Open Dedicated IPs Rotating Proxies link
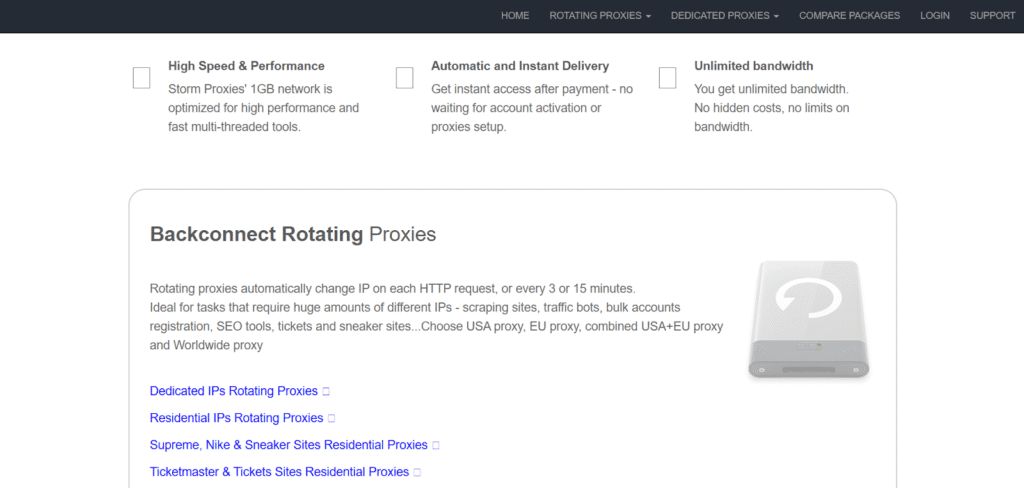This screenshot has width=1024, height=488. 233,391
